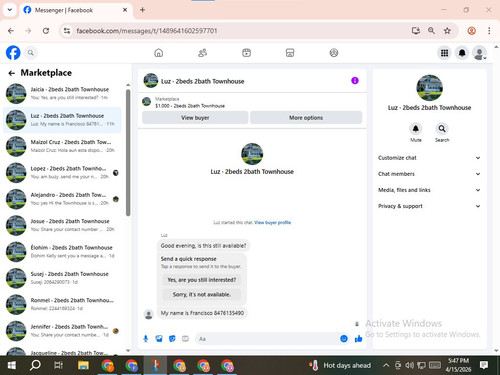The image size is (500, 375).
Task: Click the More options button
Action: click(306, 118)
